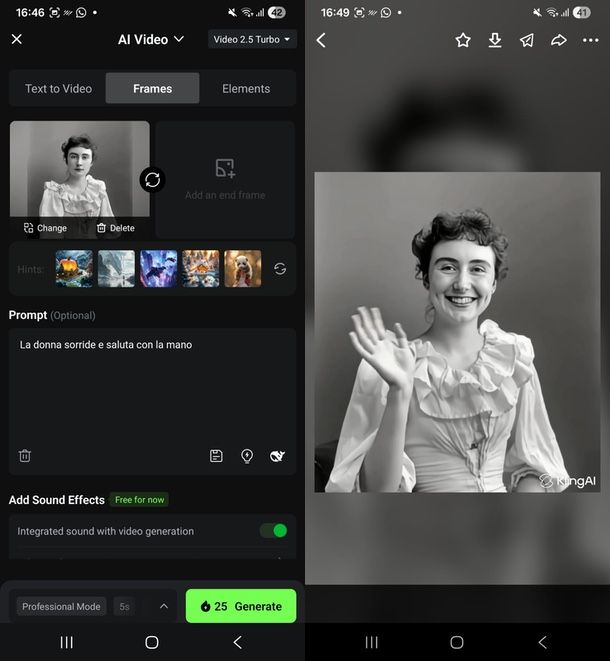610x661 pixels.
Task: Change the start frame image
Action: (x=45, y=228)
